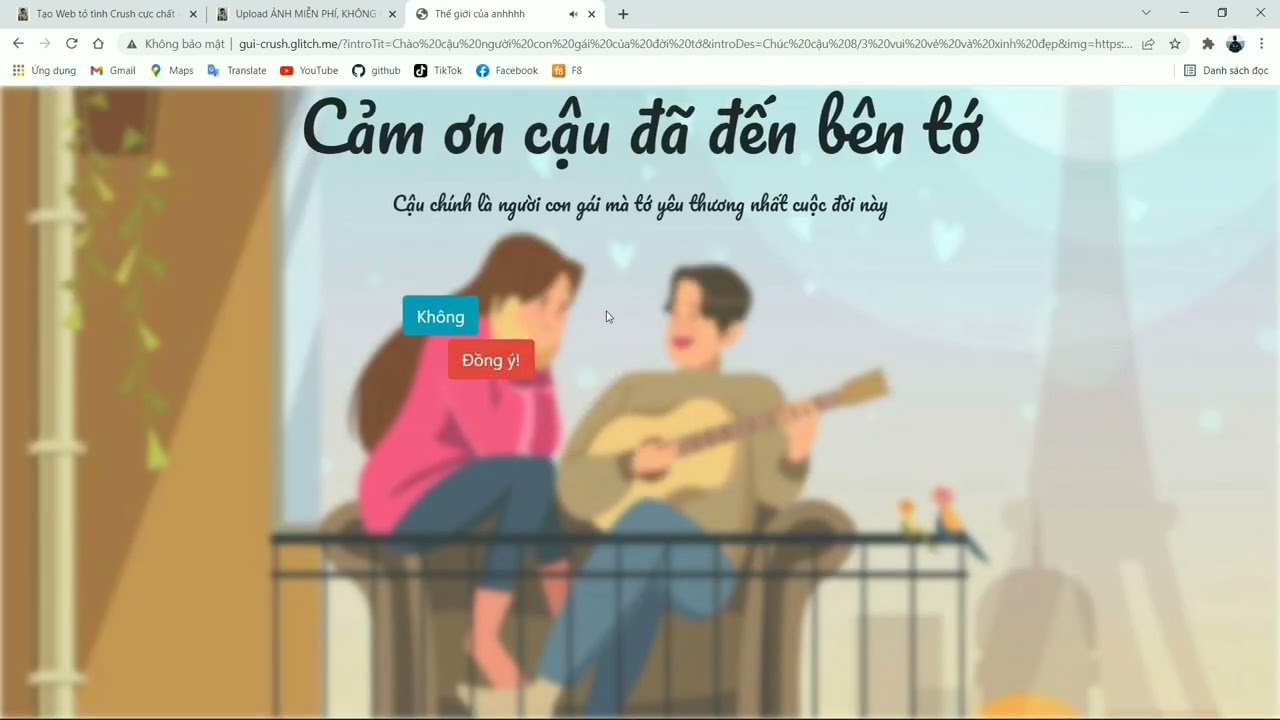Screen dimensions: 1280x720
Task: Open the Ứng dụng apps bookmark
Action: (44, 70)
